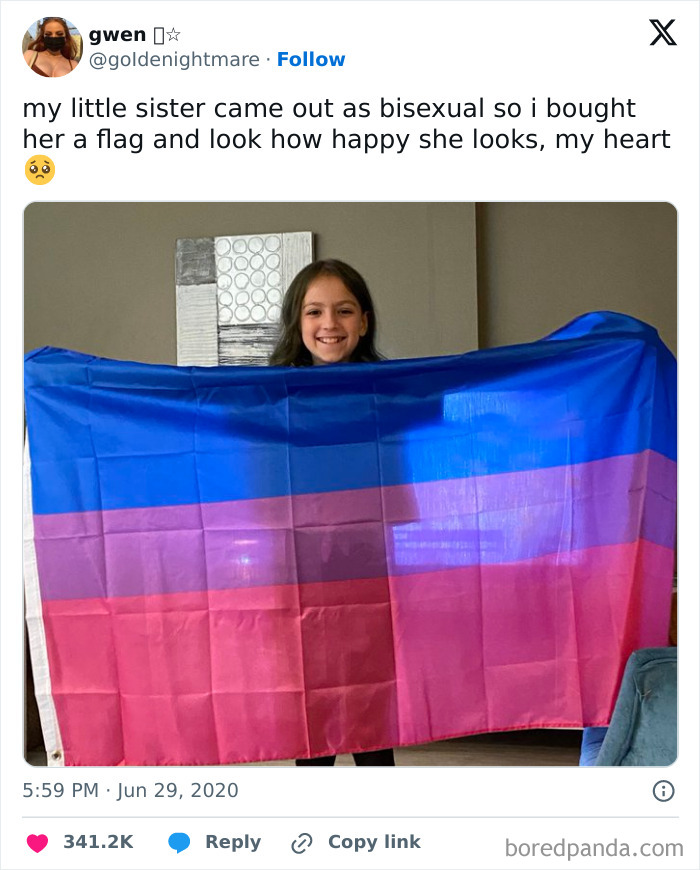700x870 pixels.
Task: Click the chain link icon
Action: (x=302, y=843)
